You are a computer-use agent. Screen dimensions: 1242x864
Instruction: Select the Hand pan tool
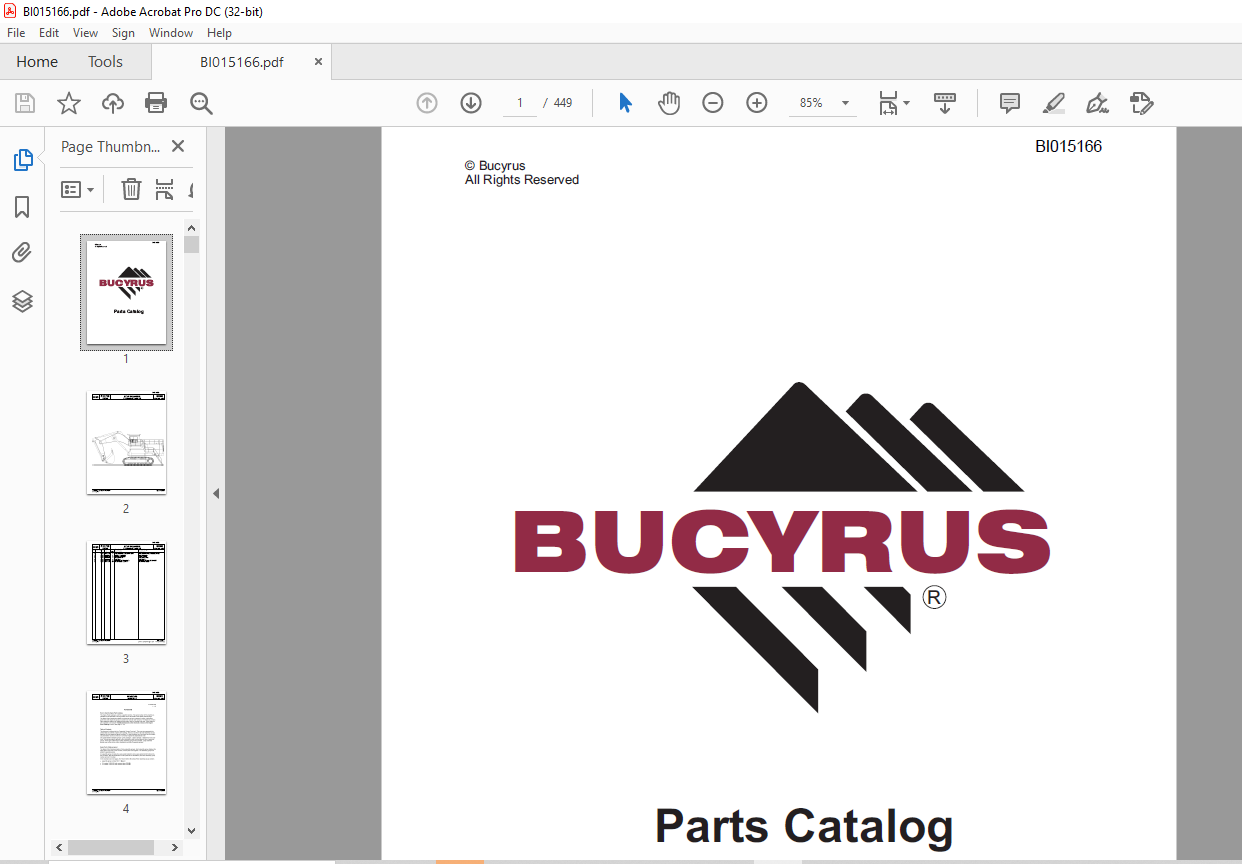[x=668, y=103]
